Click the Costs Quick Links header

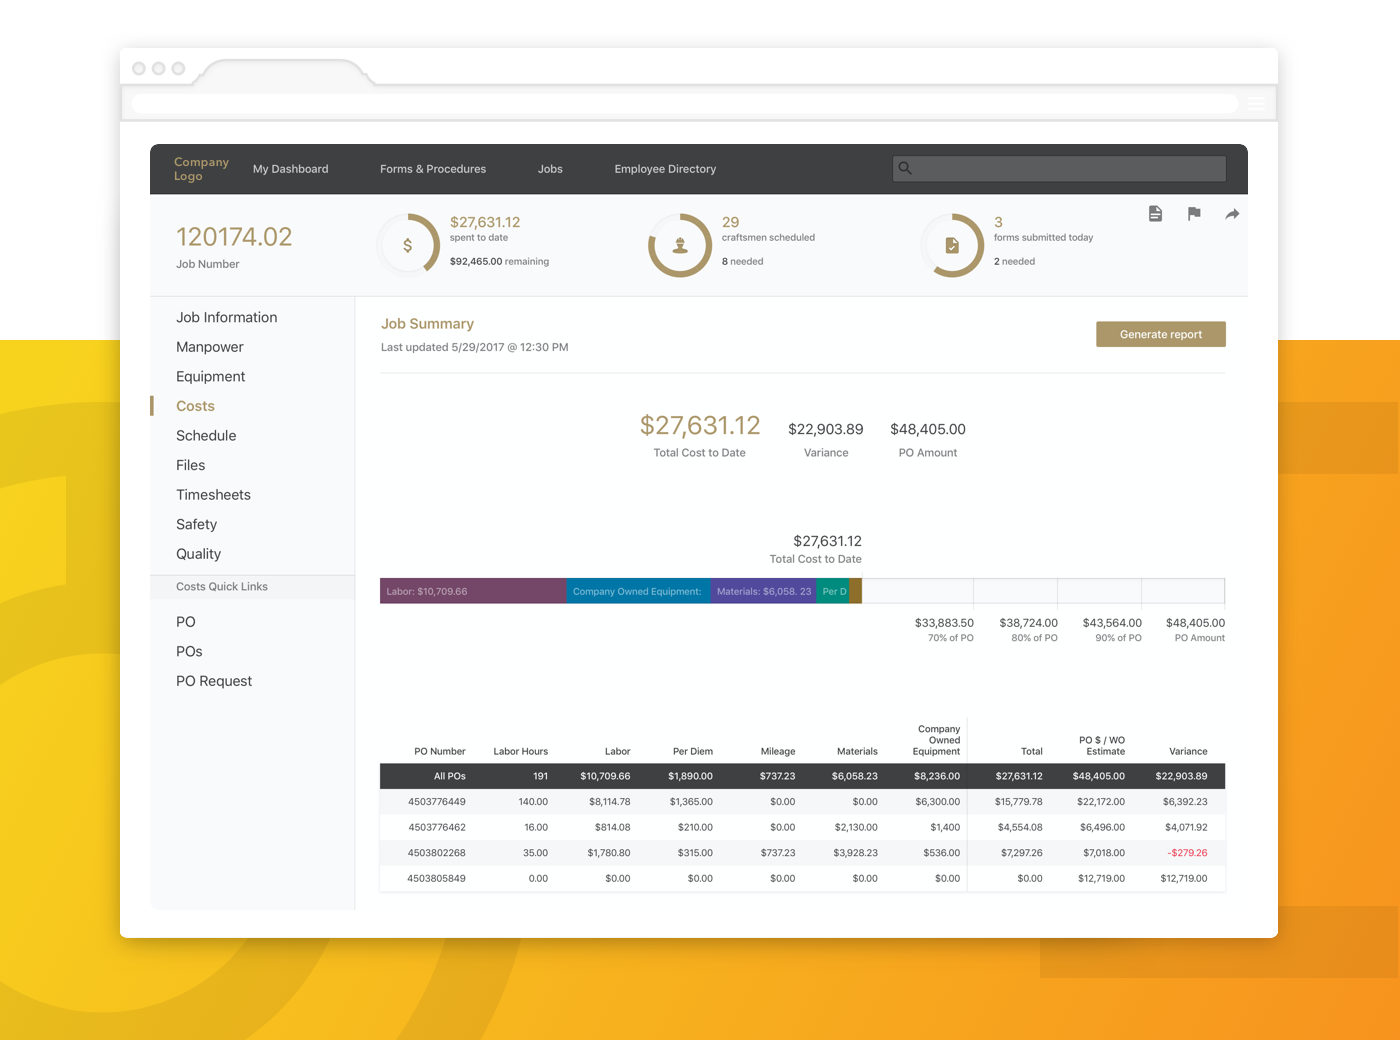pyautogui.click(x=222, y=587)
